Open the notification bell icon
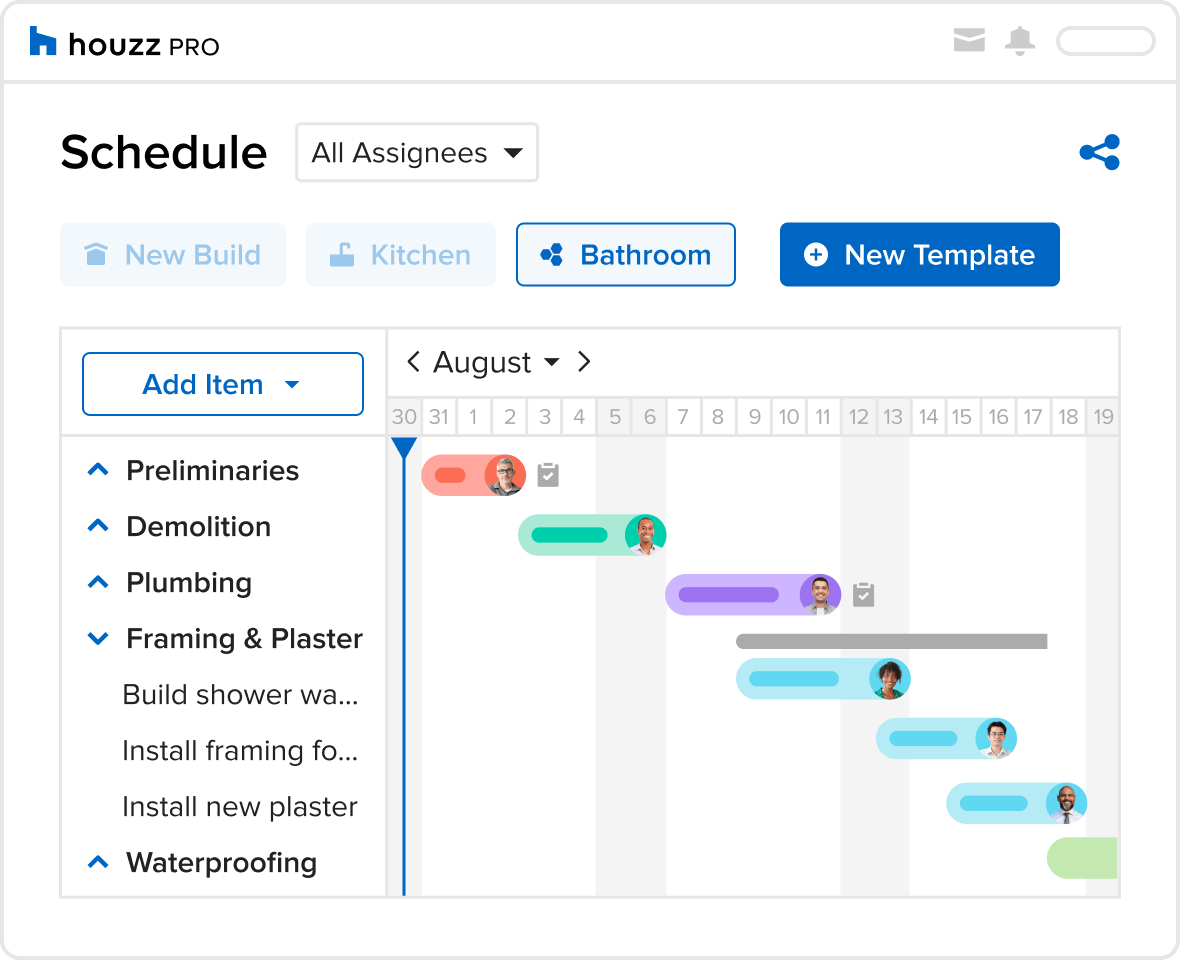The image size is (1180, 960). tap(1020, 41)
